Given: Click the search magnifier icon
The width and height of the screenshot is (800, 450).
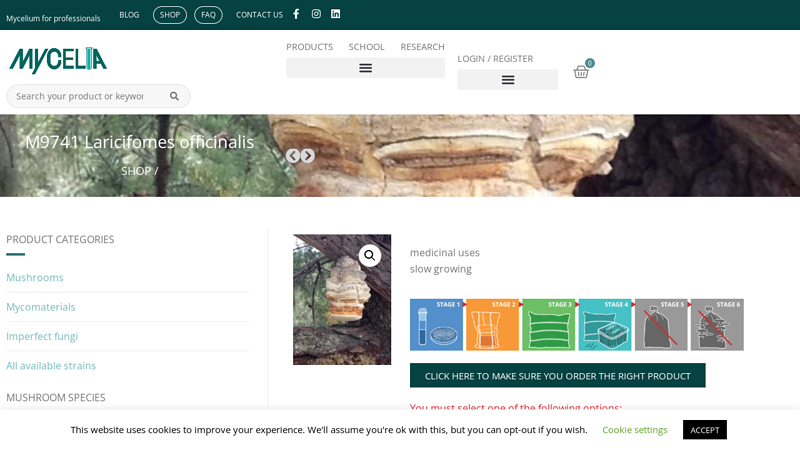Looking at the screenshot, I should (174, 96).
